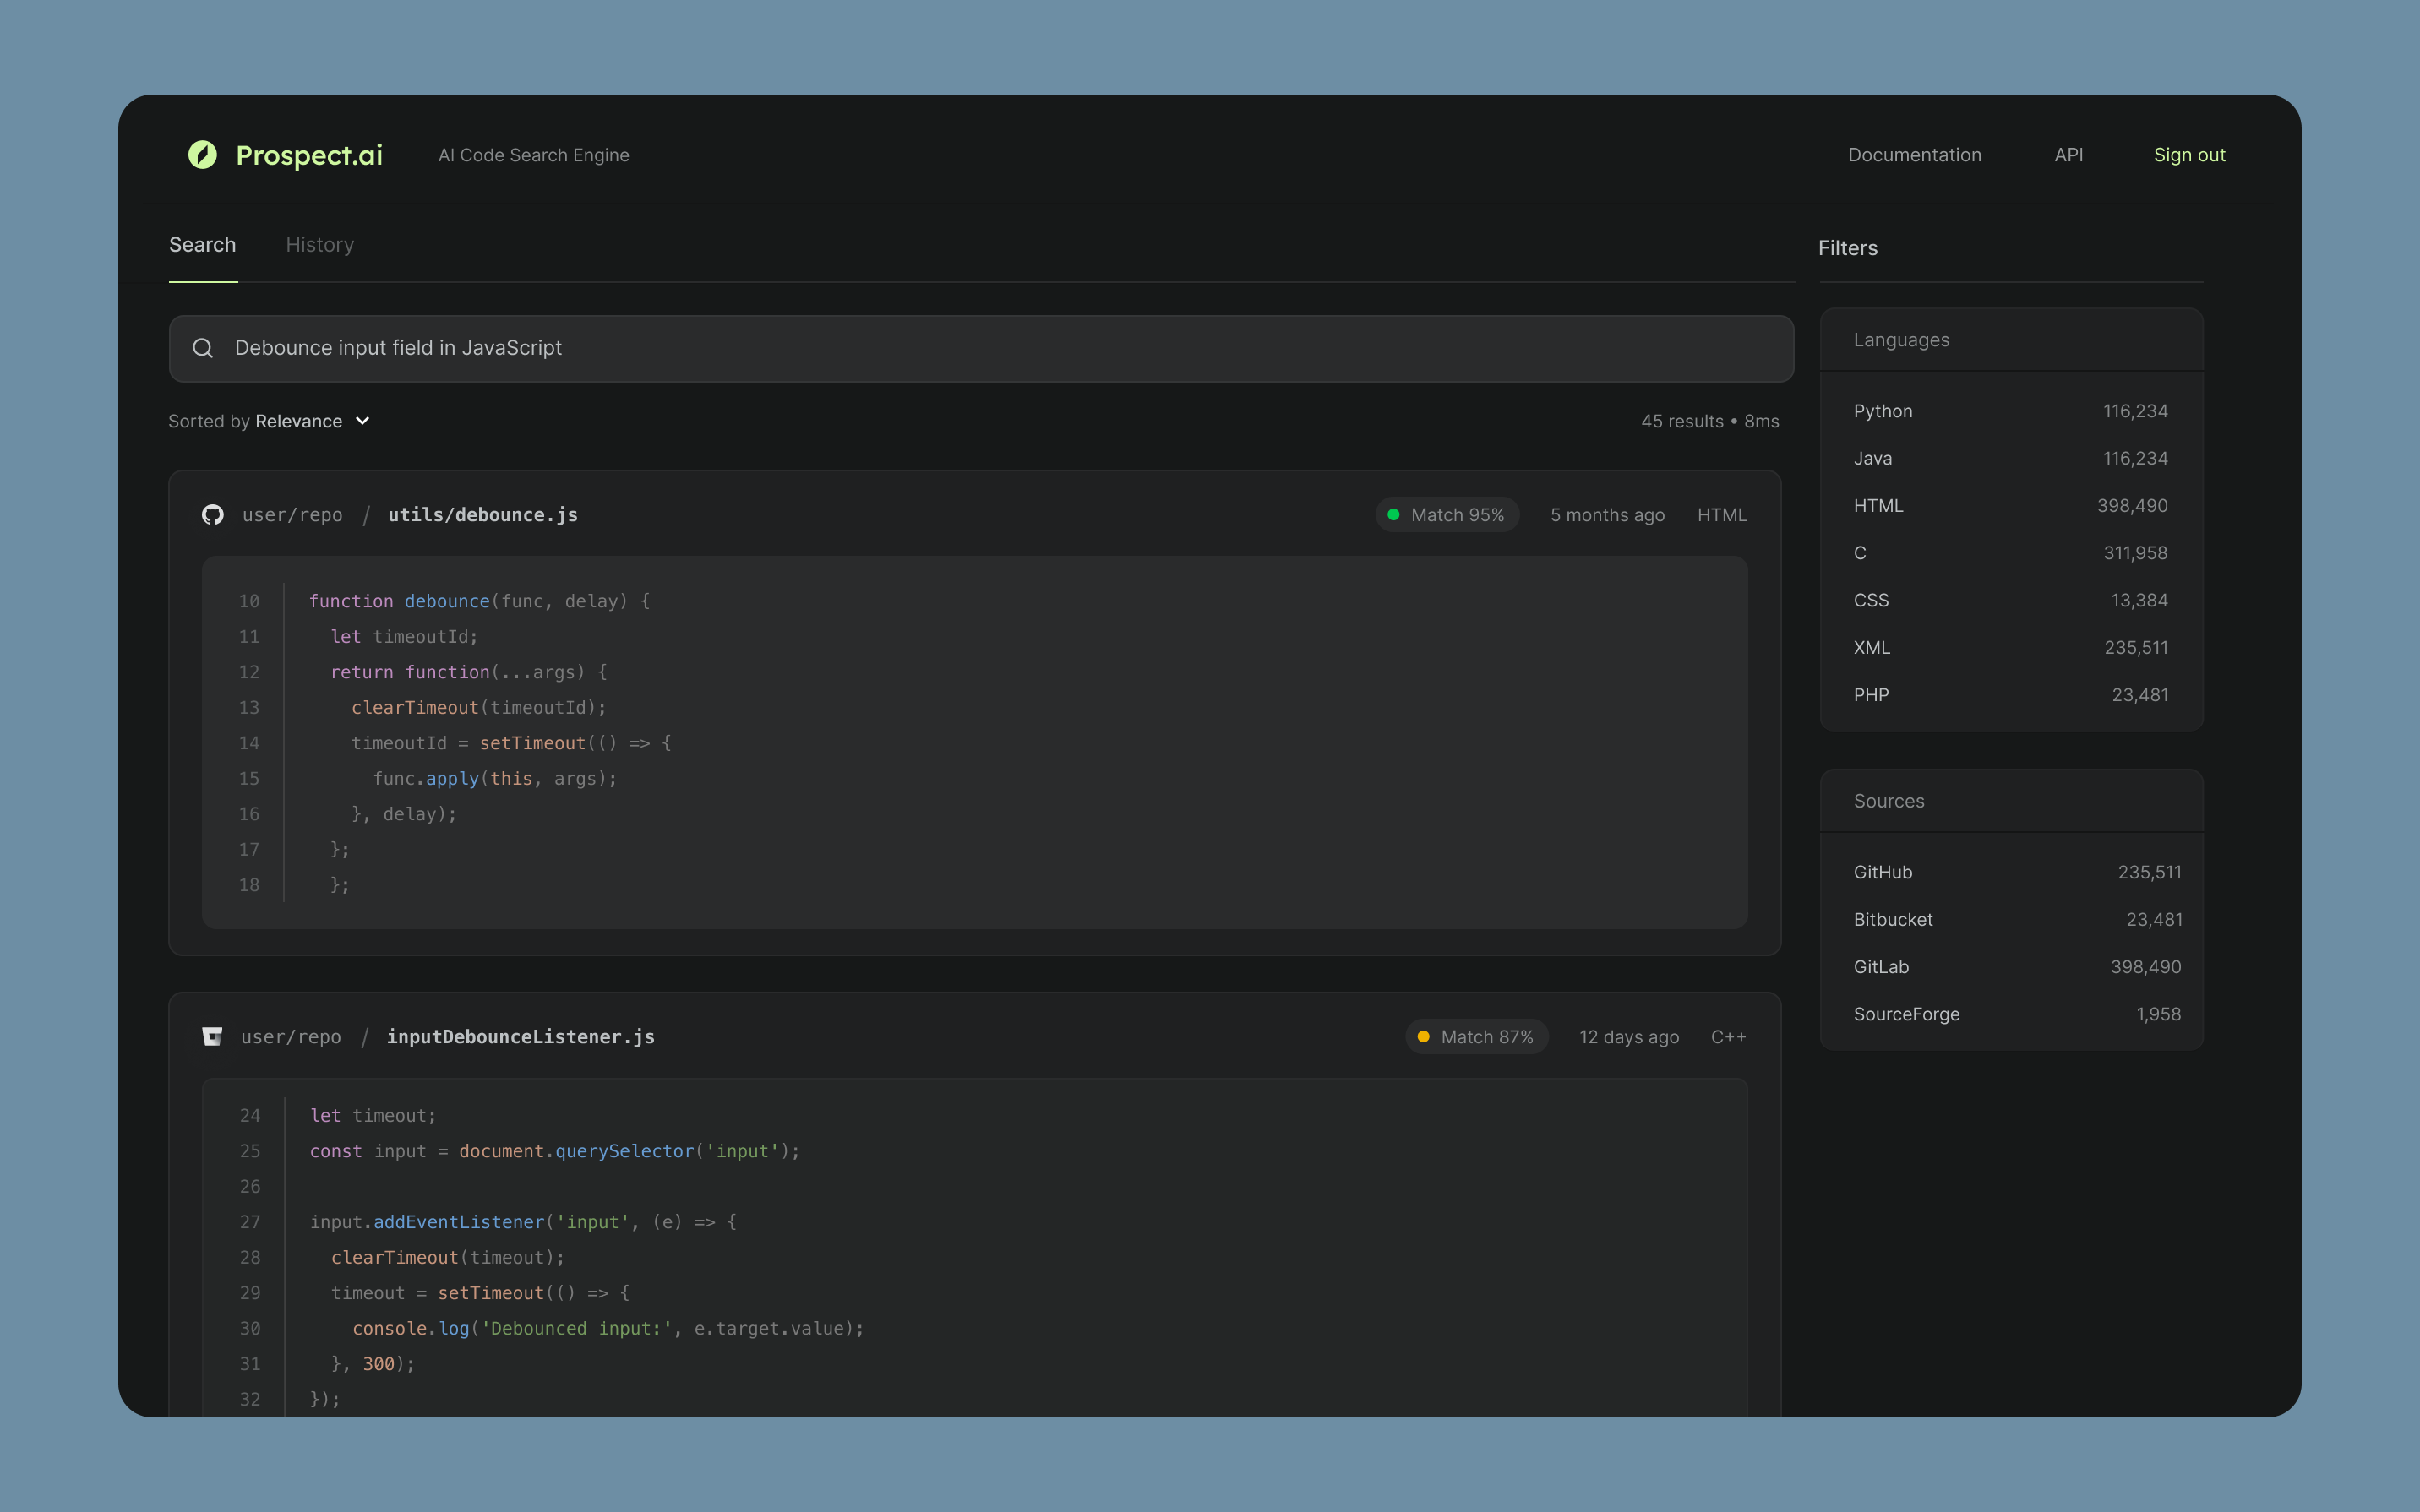Click the magnifier icon in search bar

pos(203,348)
